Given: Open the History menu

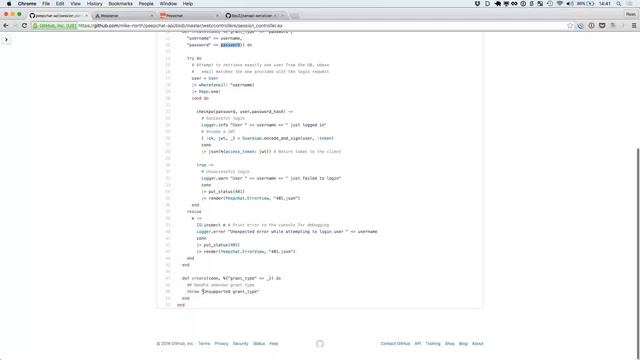Looking at the screenshot, I should pos(94,4).
